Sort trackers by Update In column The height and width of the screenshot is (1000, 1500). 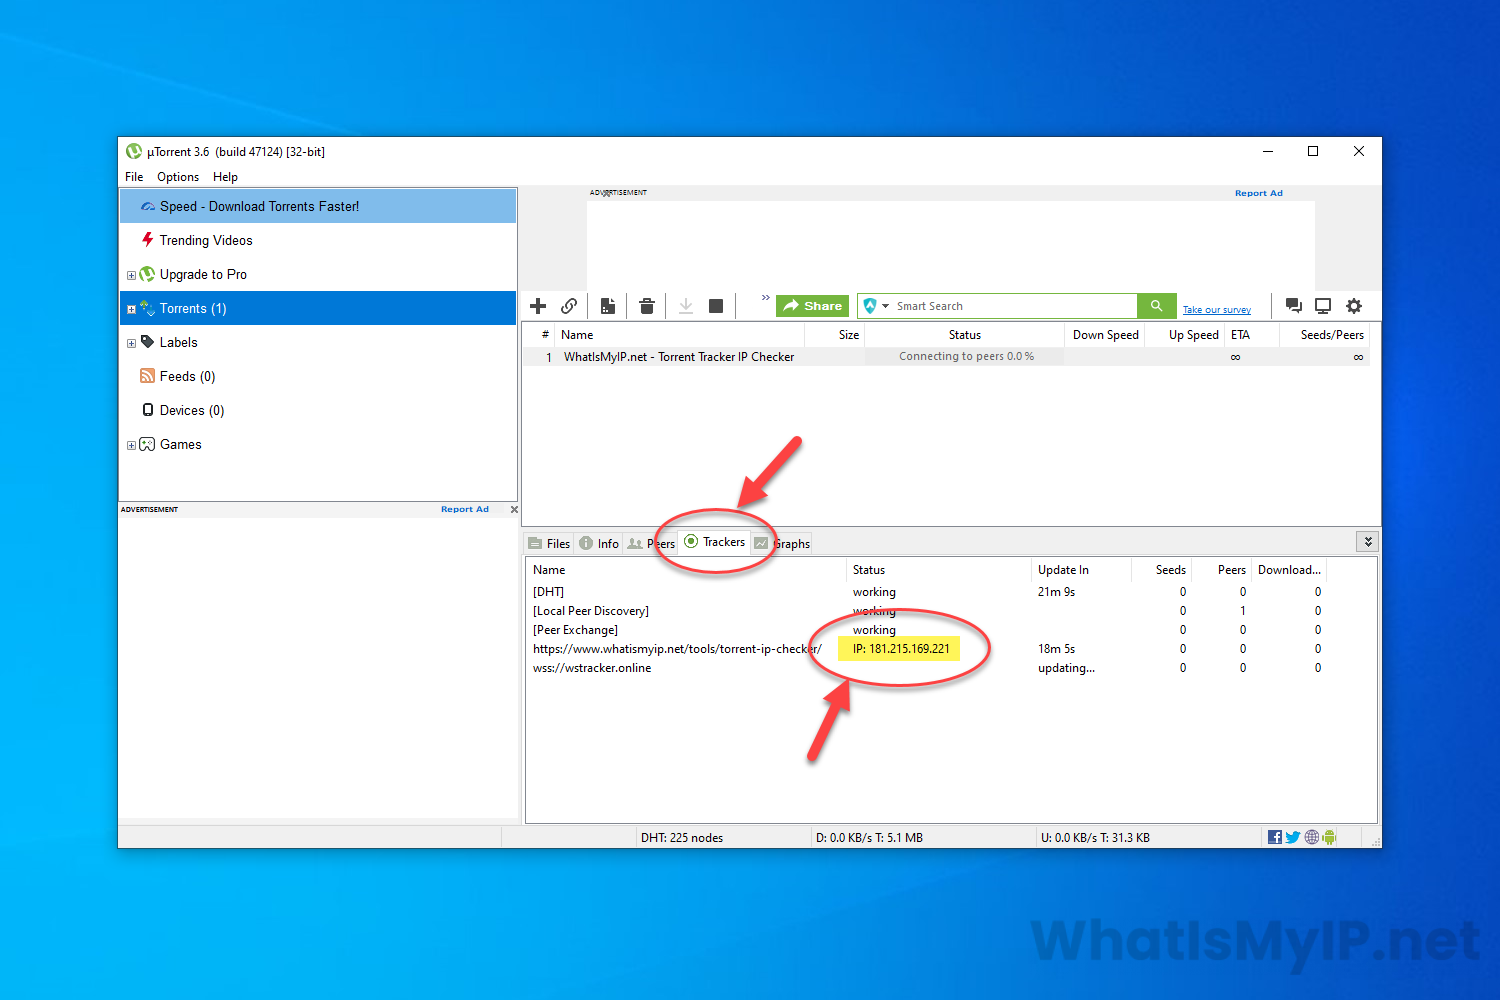(x=1080, y=570)
